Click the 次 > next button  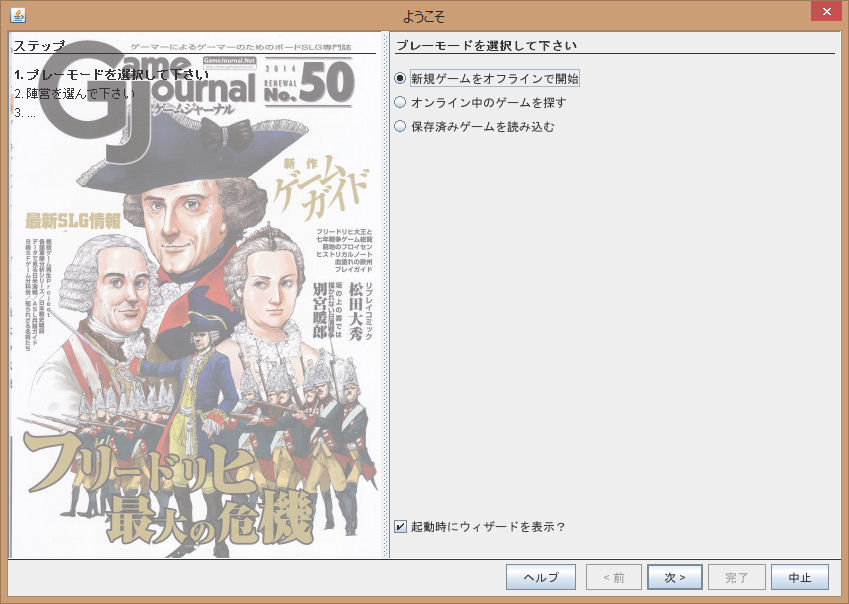(x=675, y=577)
